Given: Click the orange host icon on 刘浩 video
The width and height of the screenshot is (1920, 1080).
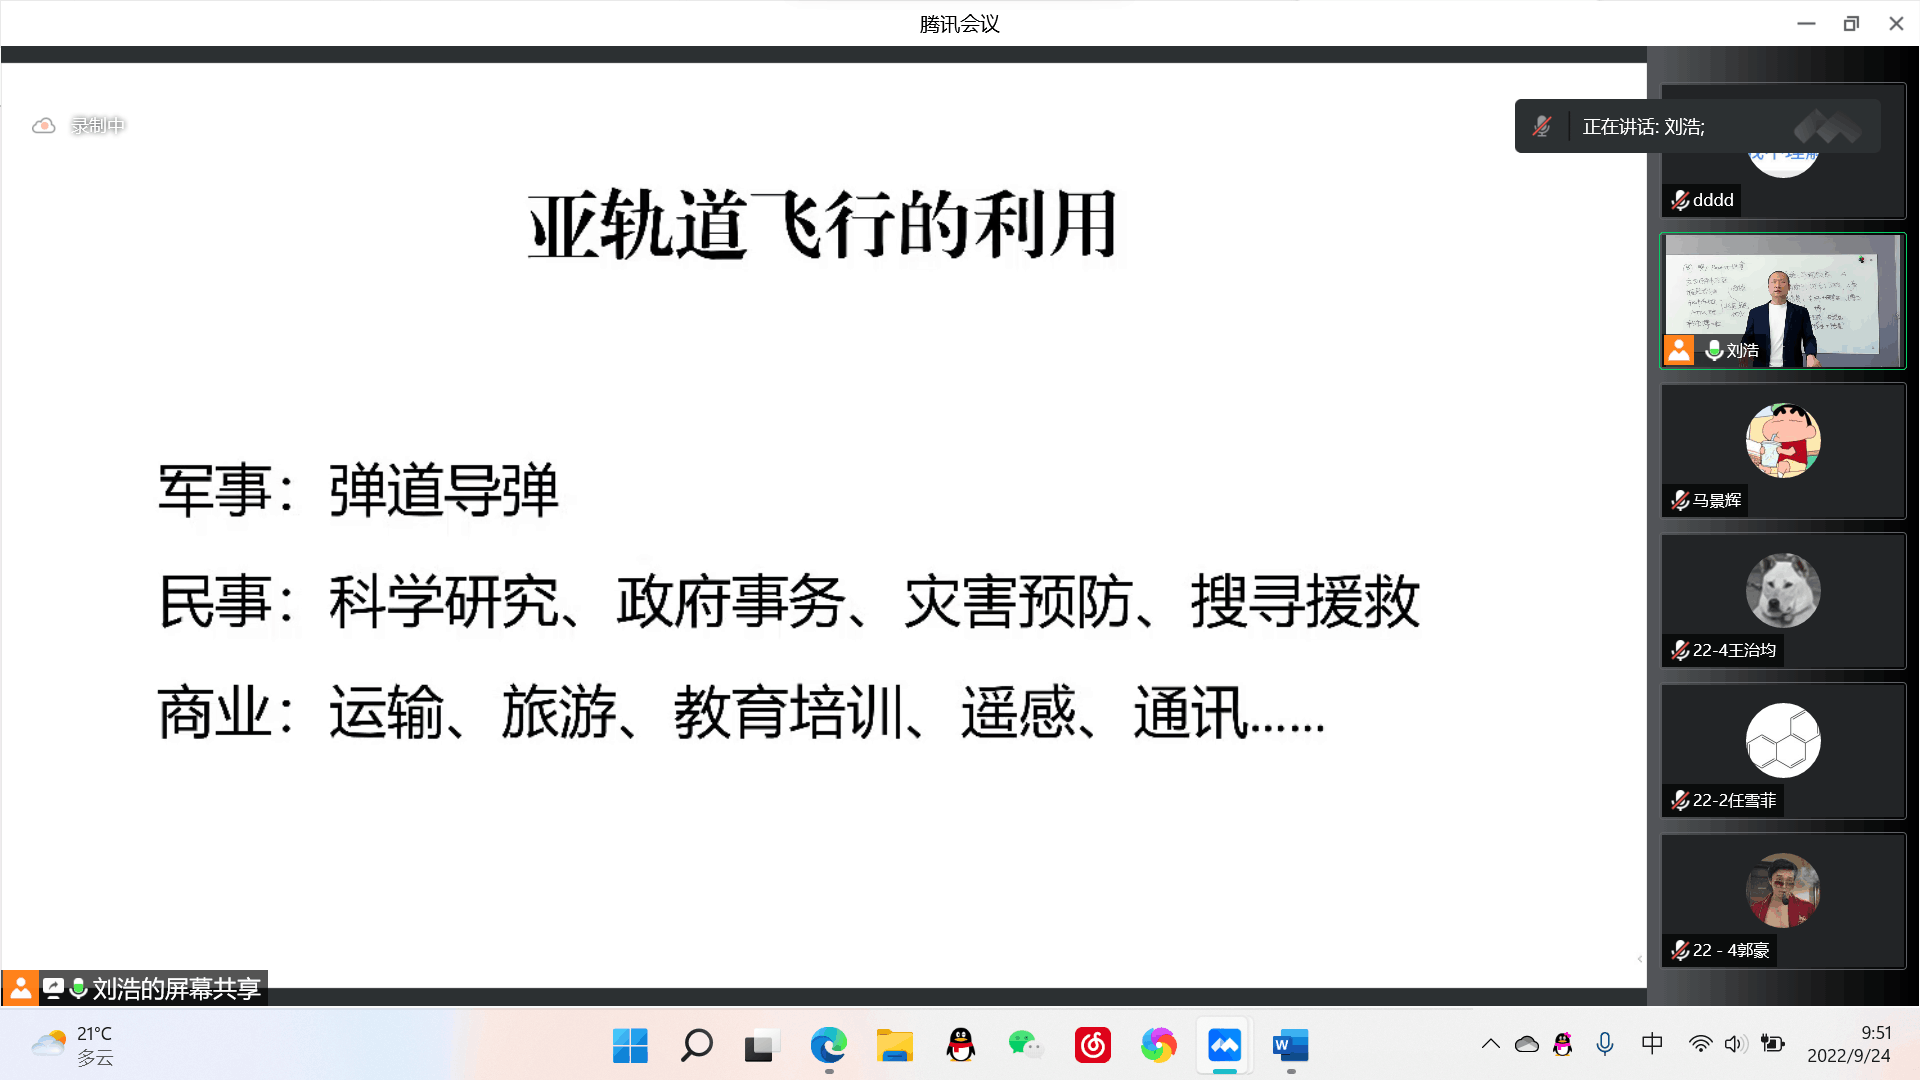Looking at the screenshot, I should click(x=1679, y=350).
